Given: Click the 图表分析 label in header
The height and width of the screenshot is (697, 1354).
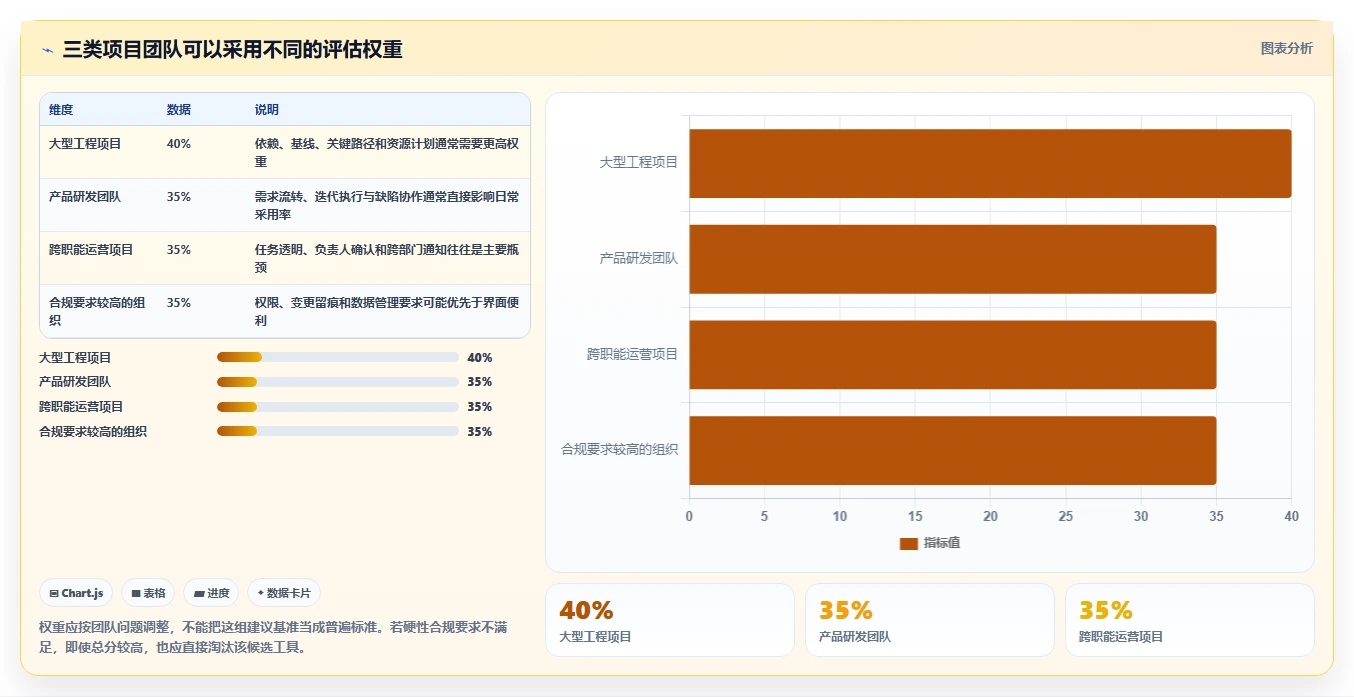Looking at the screenshot, I should 1286,48.
